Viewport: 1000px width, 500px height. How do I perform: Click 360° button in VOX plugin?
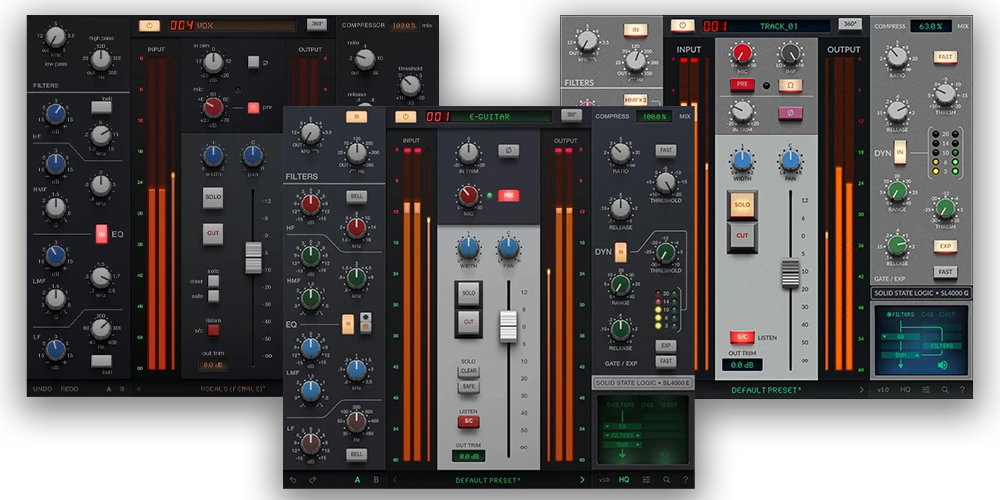[317, 24]
